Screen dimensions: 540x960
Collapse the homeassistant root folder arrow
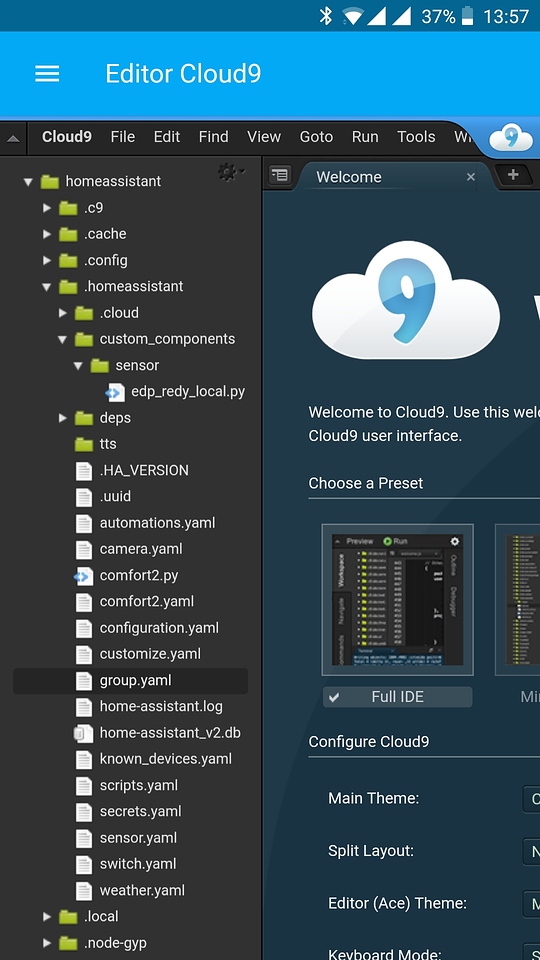[28, 181]
